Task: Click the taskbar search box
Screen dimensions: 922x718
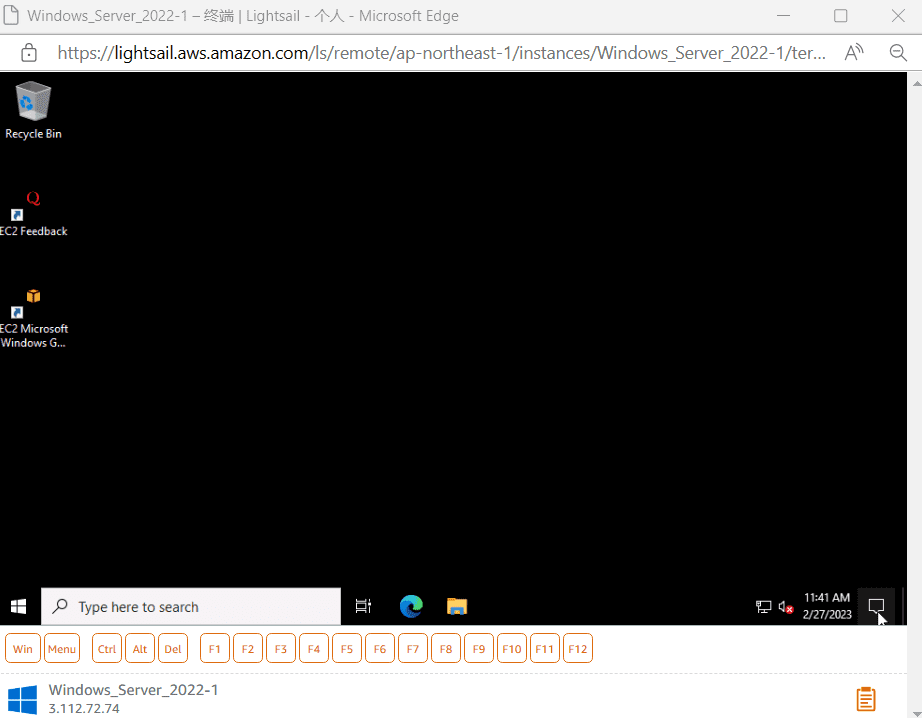Action: [191, 607]
